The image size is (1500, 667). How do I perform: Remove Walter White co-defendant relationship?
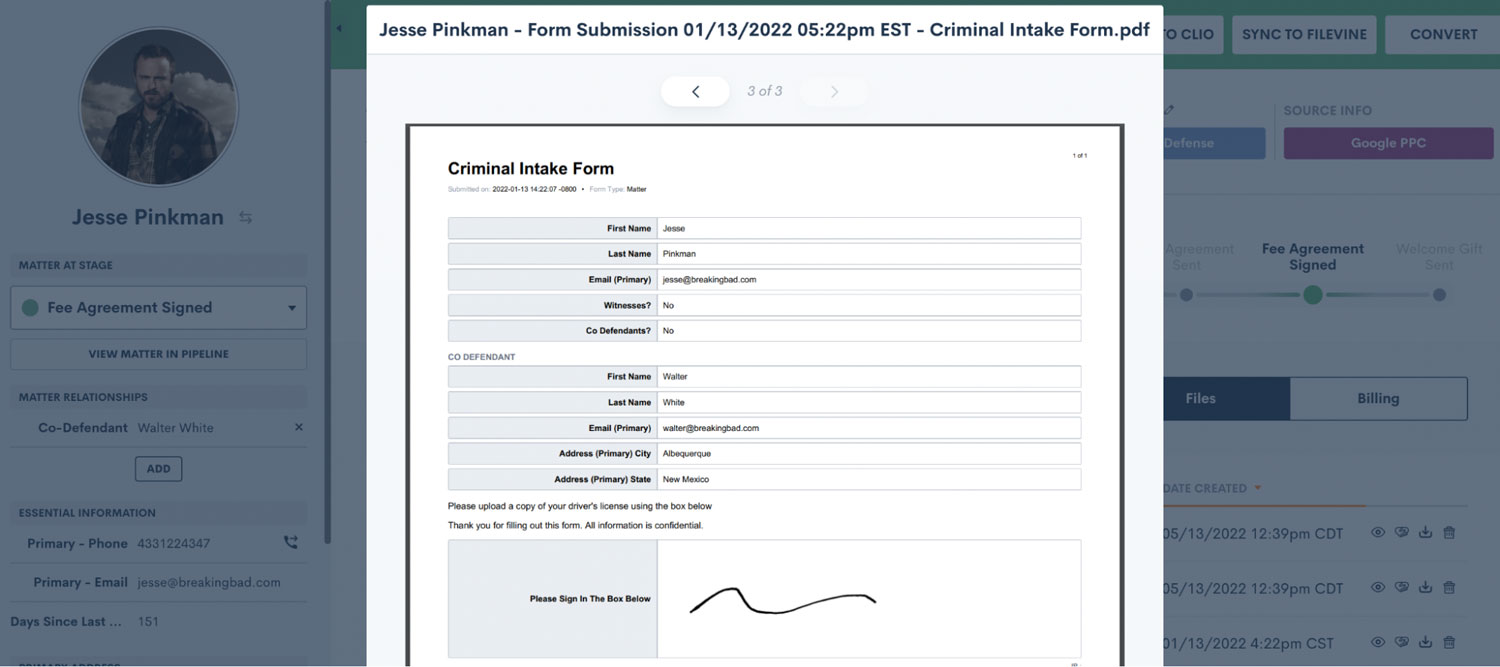coord(298,427)
